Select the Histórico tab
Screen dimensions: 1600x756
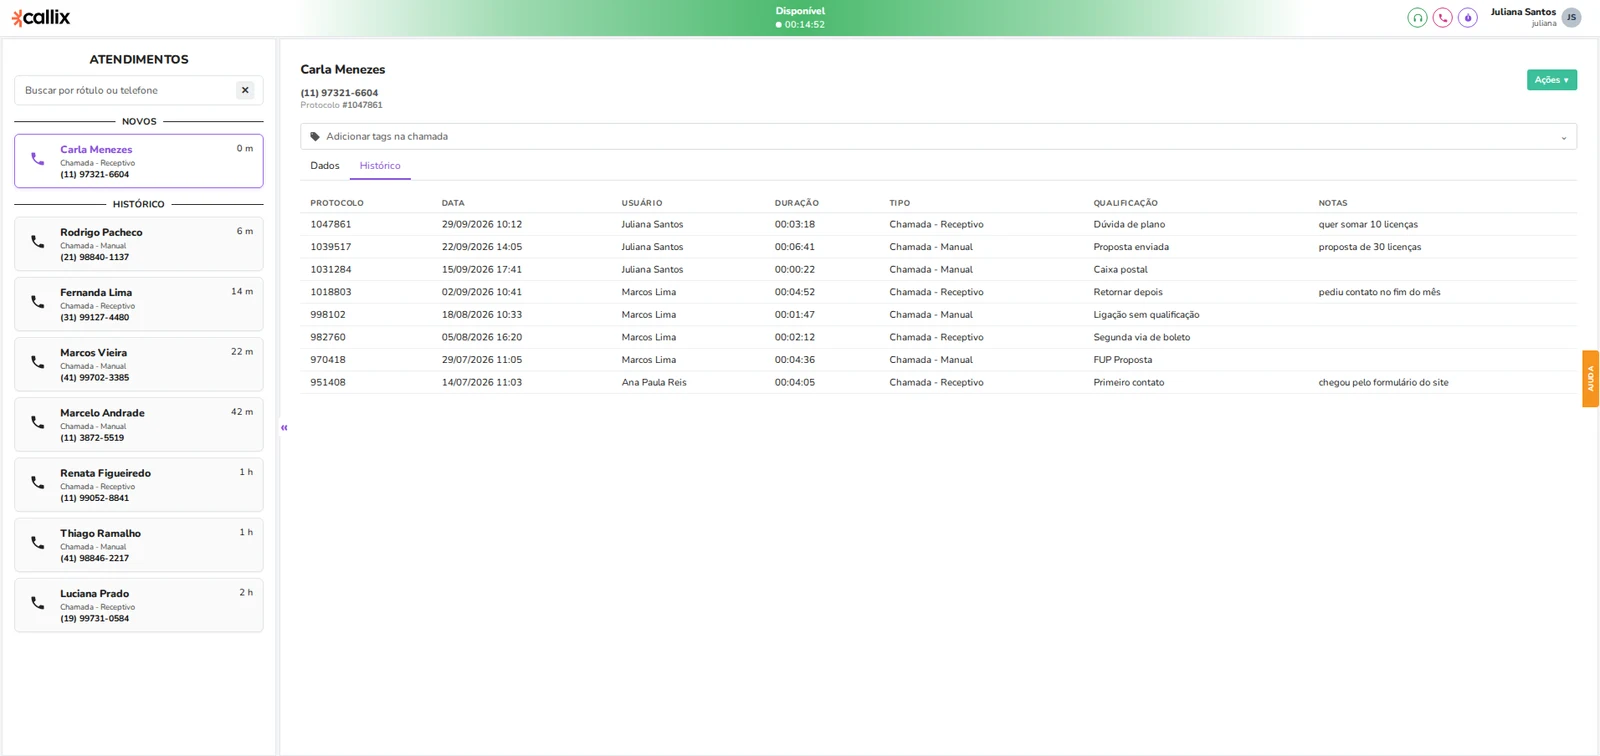click(380, 166)
